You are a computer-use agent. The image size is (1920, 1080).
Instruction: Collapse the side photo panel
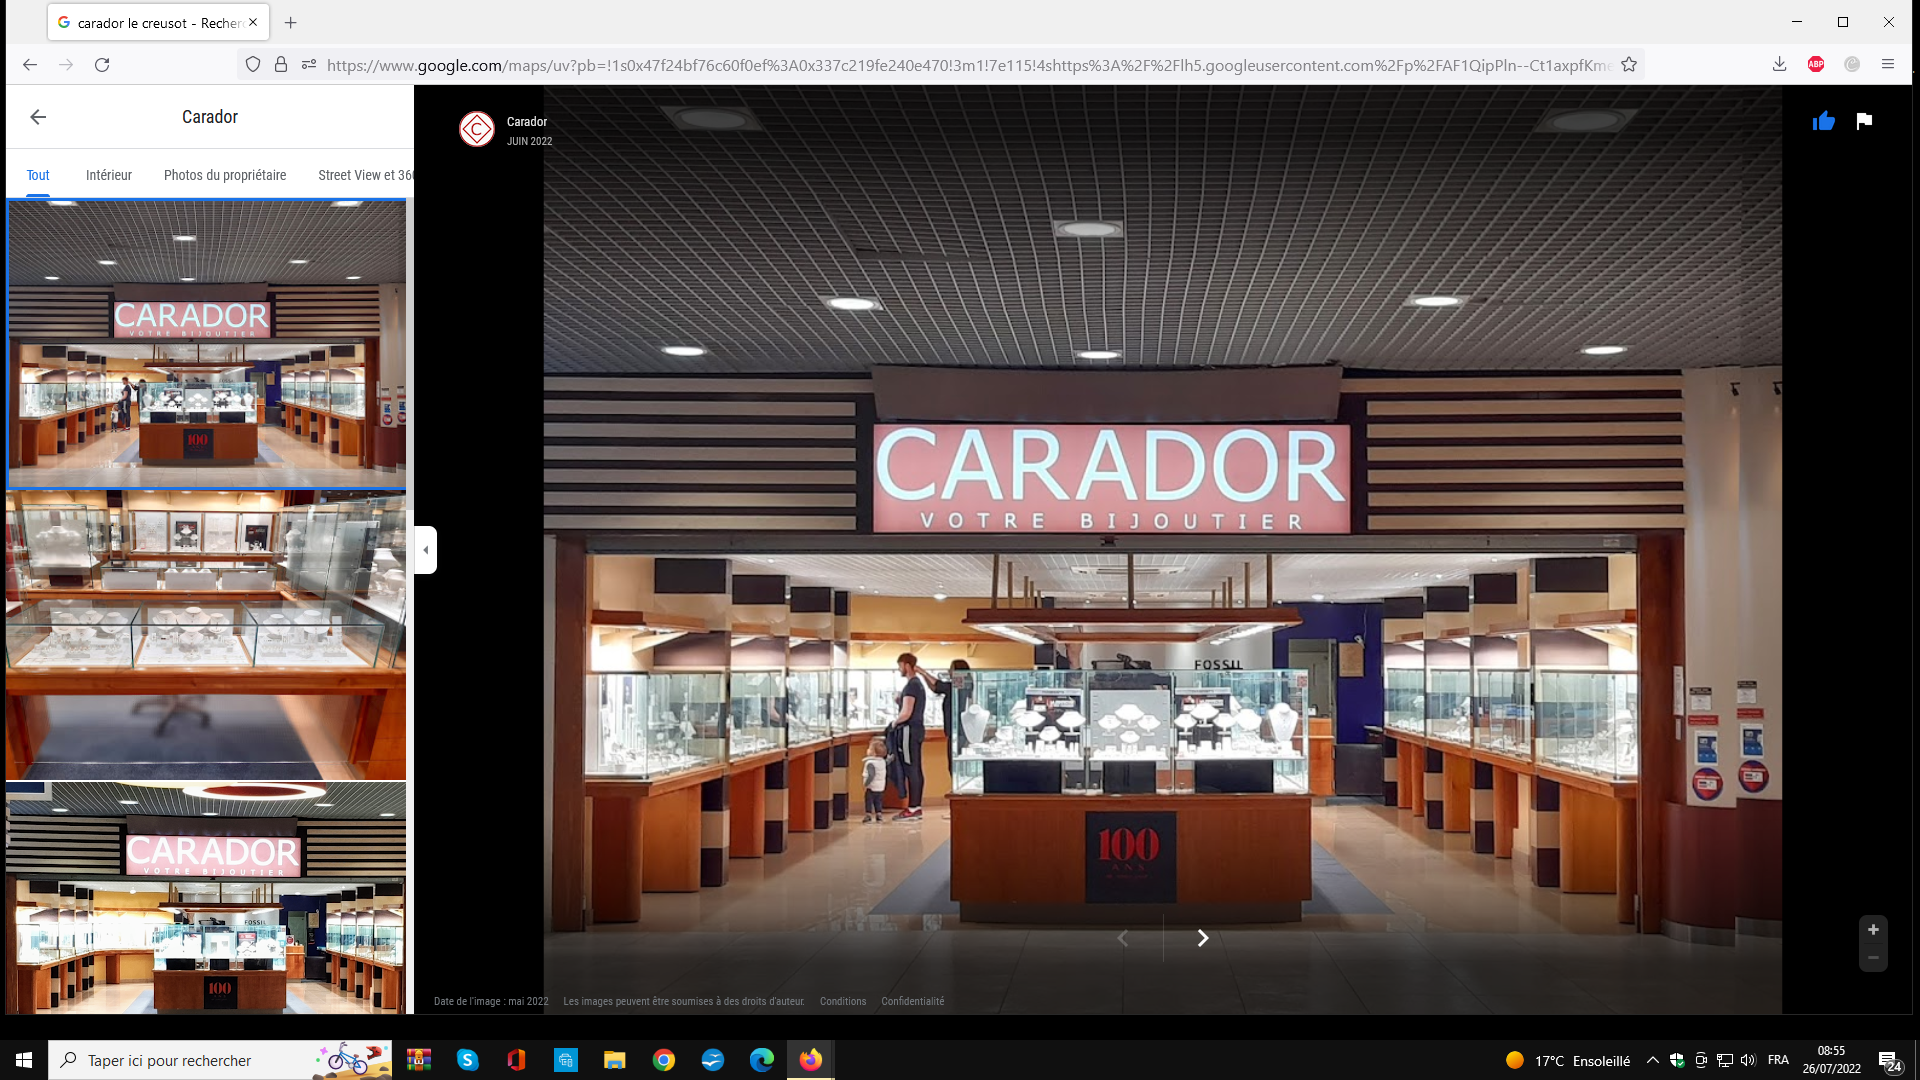point(426,550)
